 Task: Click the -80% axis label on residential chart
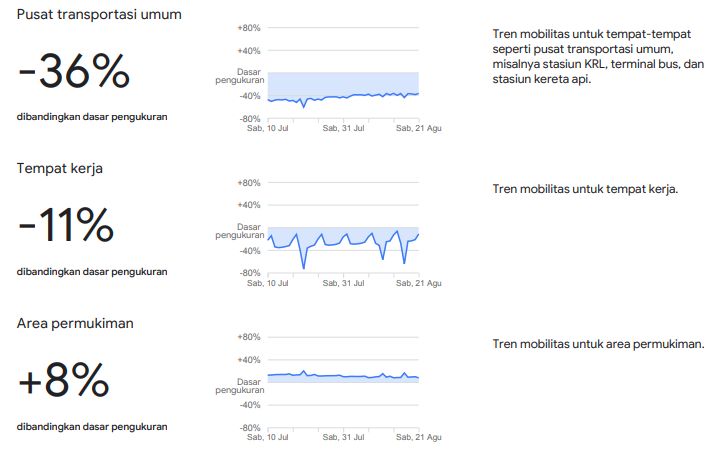tap(250, 428)
